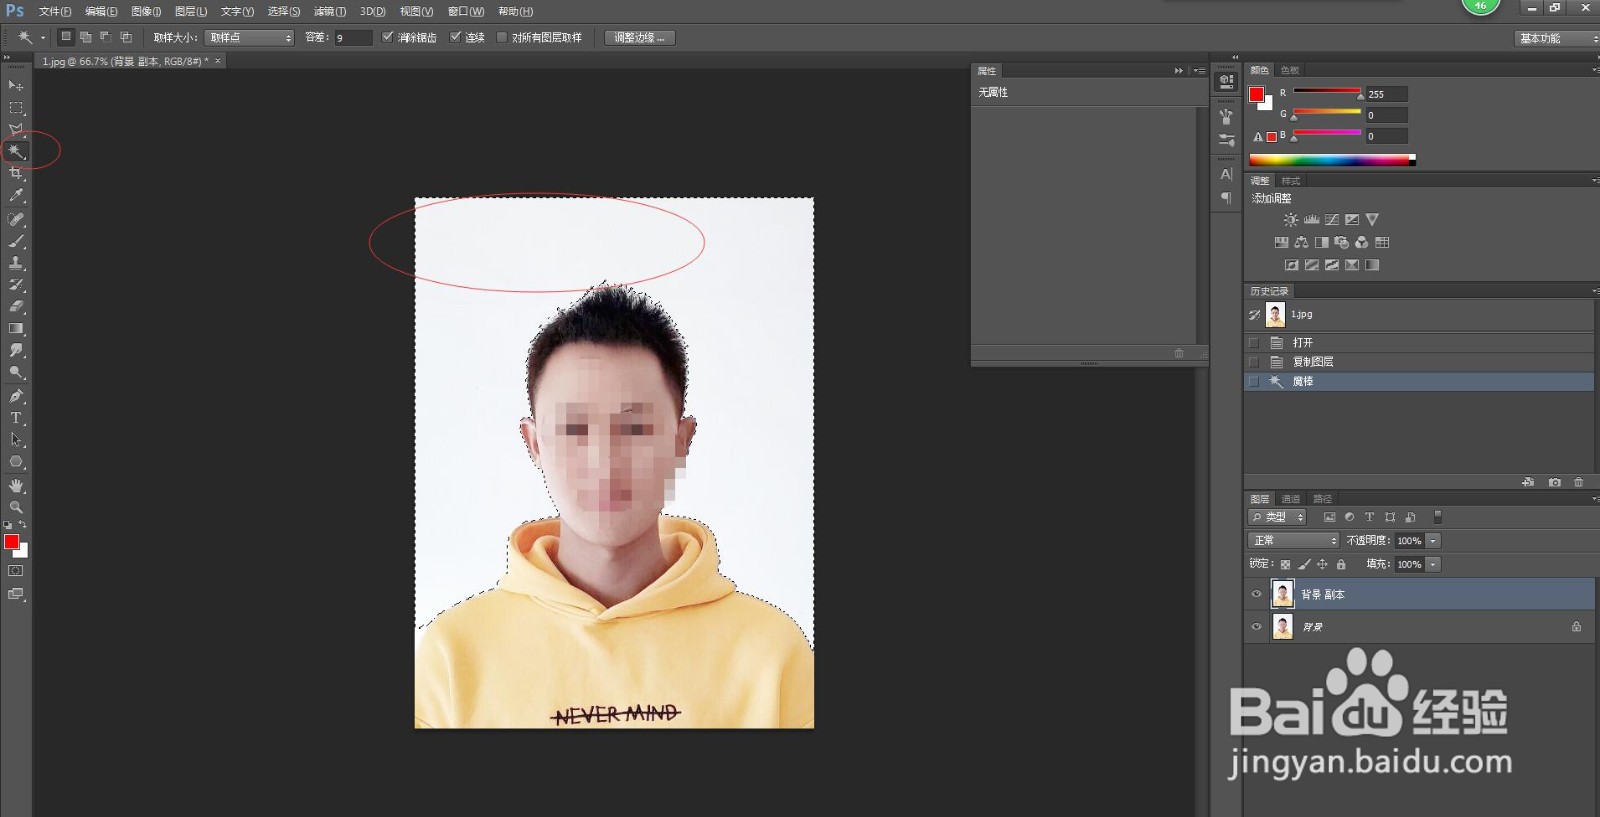Create new document from current state
Viewport: 1600px width, 817px height.
tap(1528, 482)
